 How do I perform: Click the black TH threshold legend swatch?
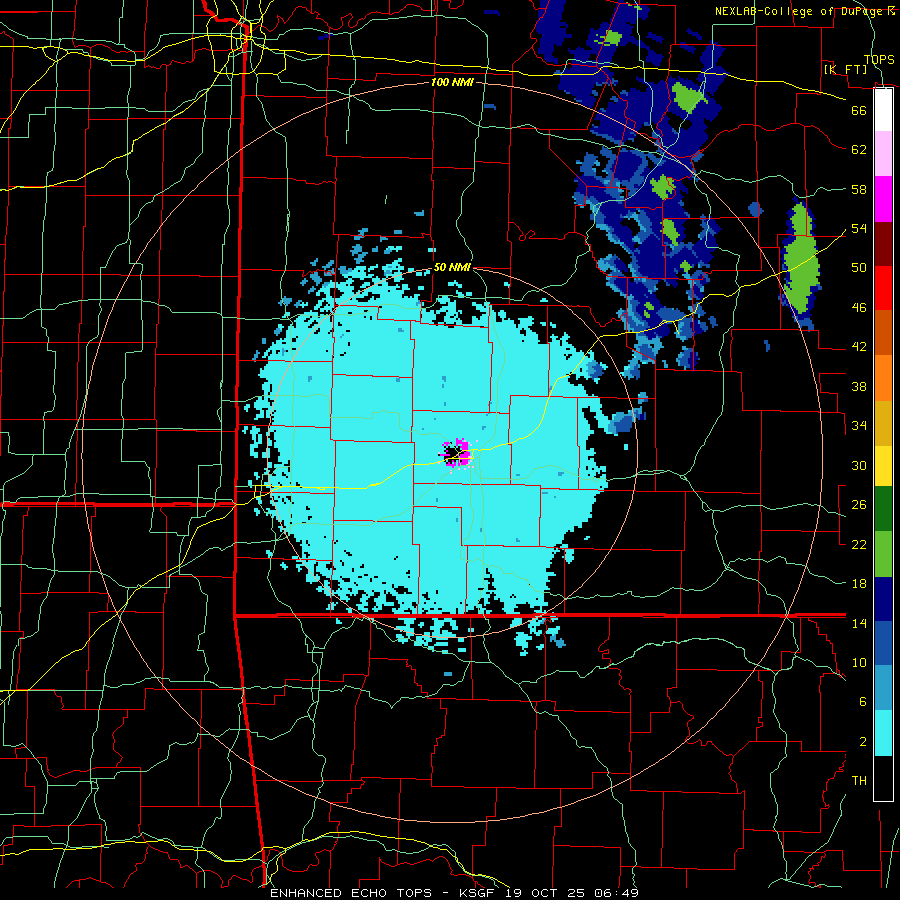883,778
